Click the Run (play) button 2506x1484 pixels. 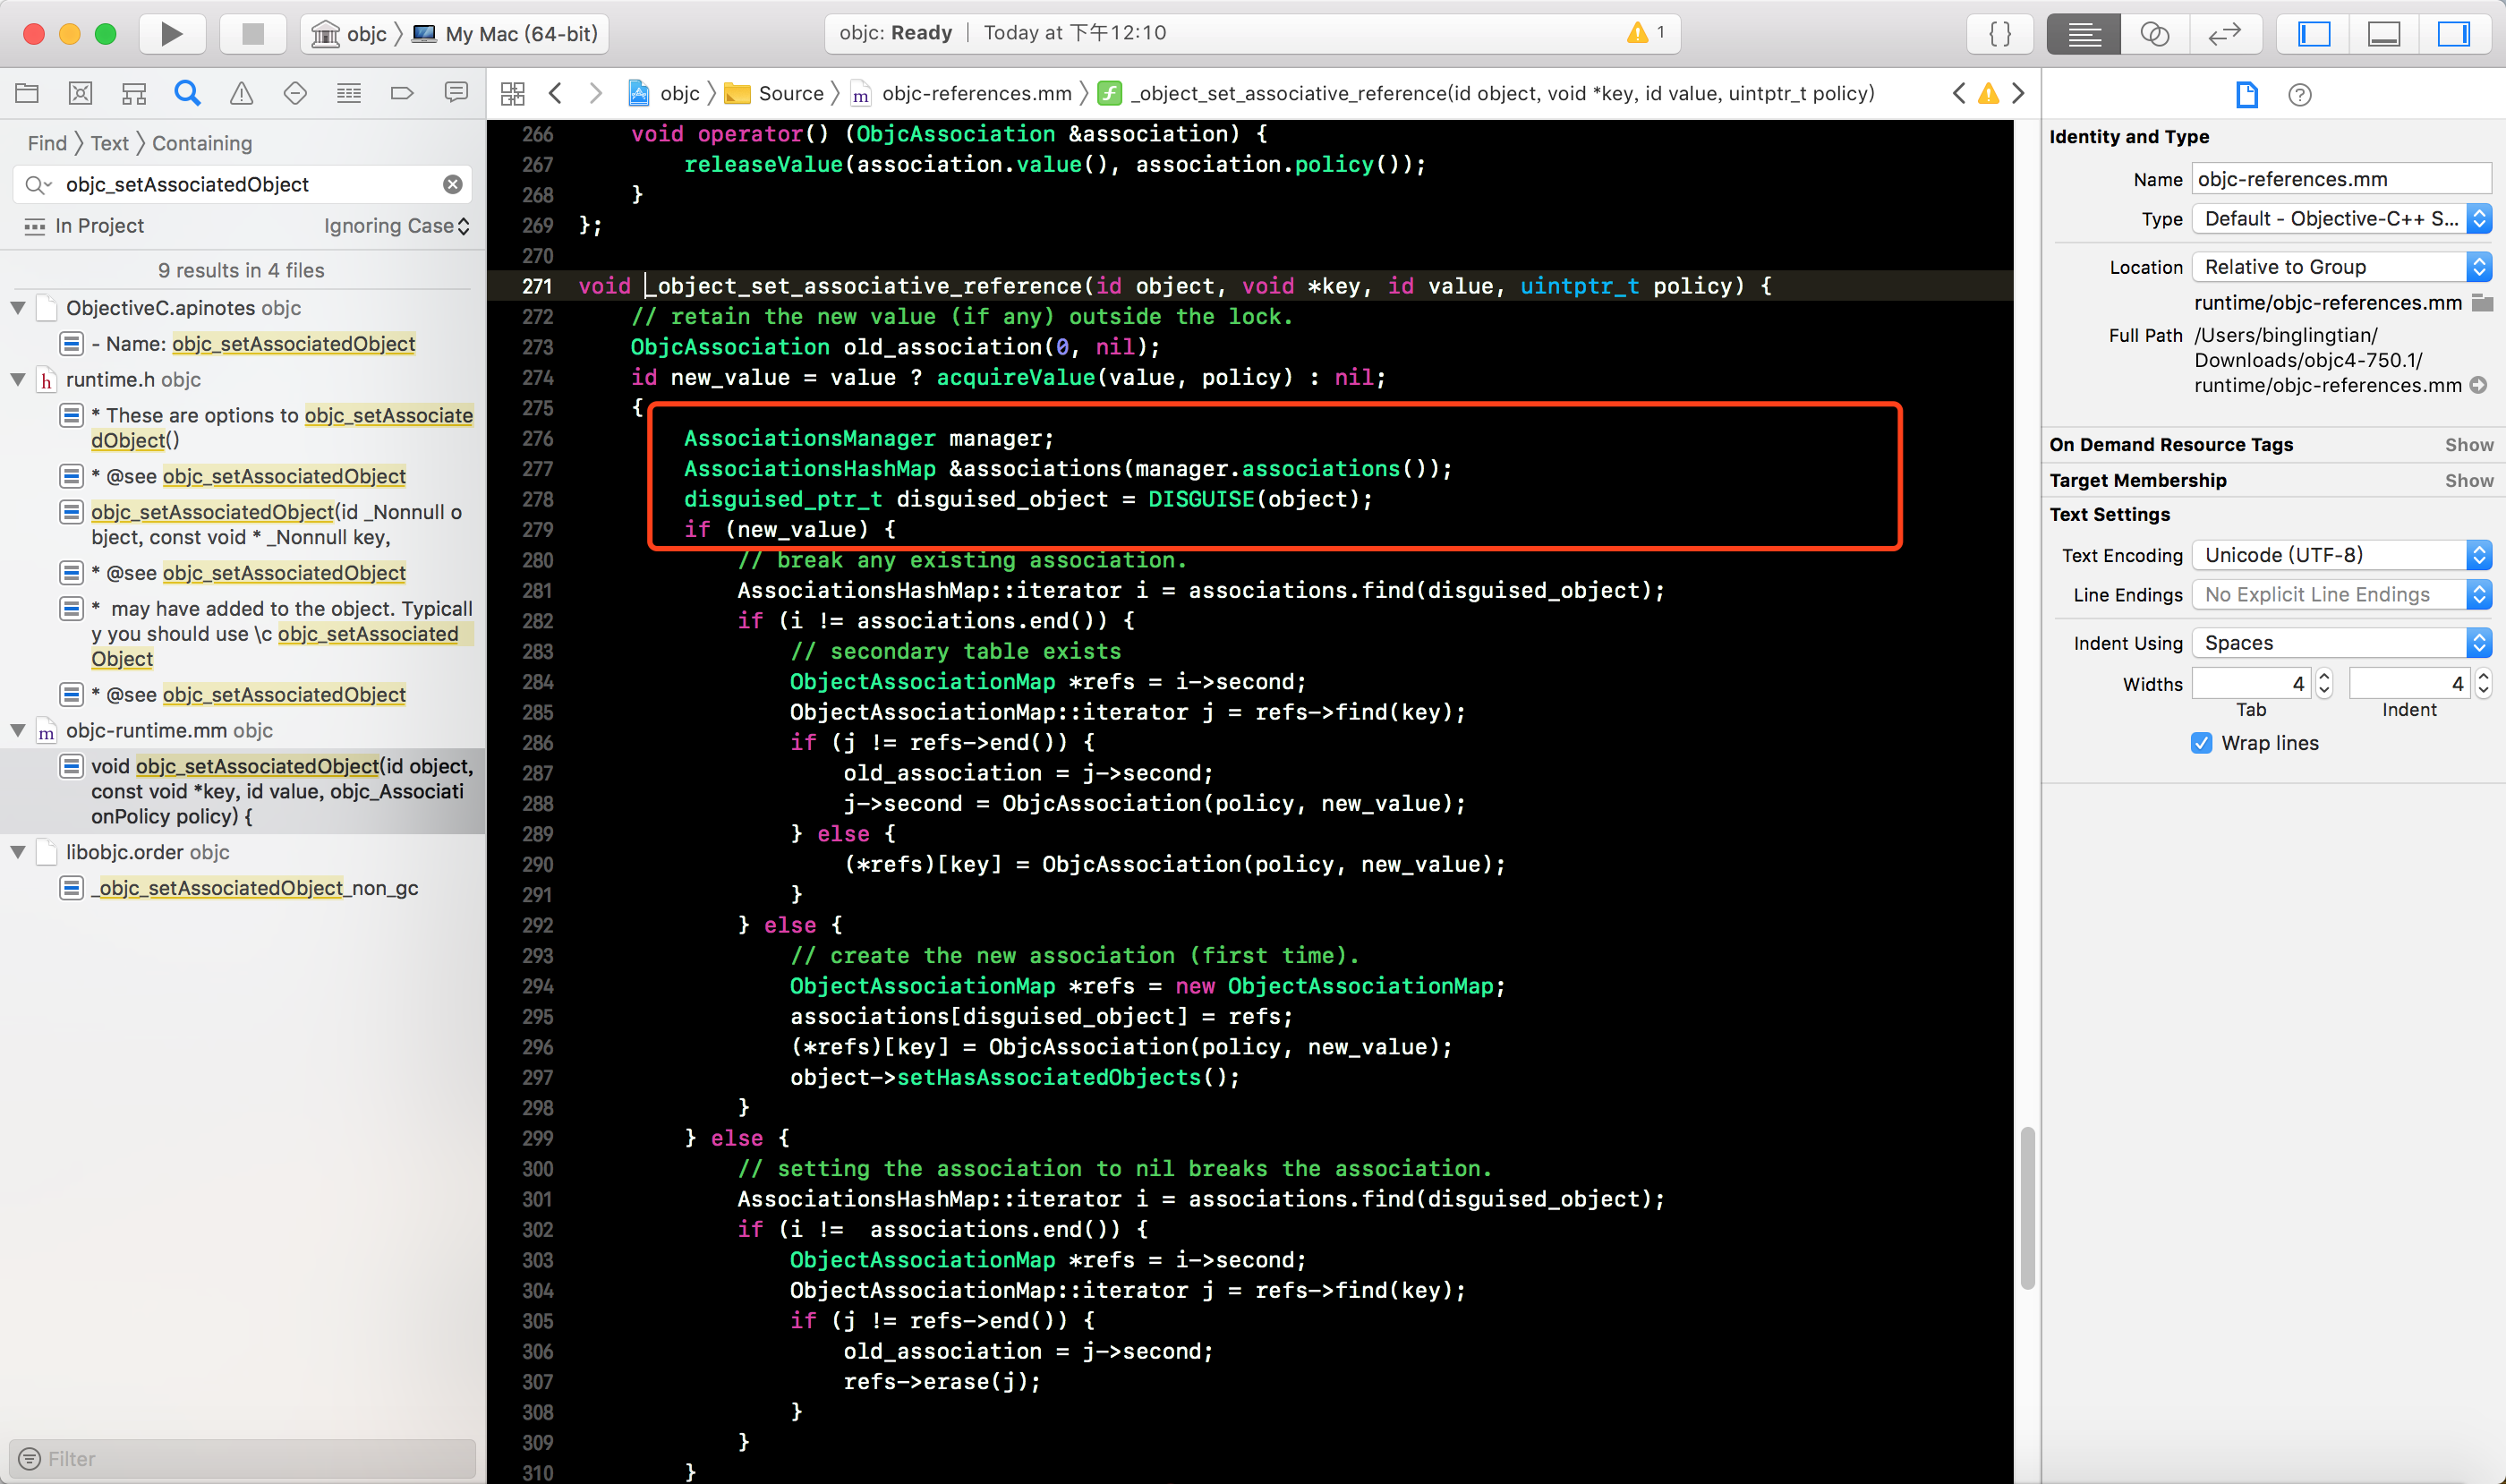tap(171, 34)
